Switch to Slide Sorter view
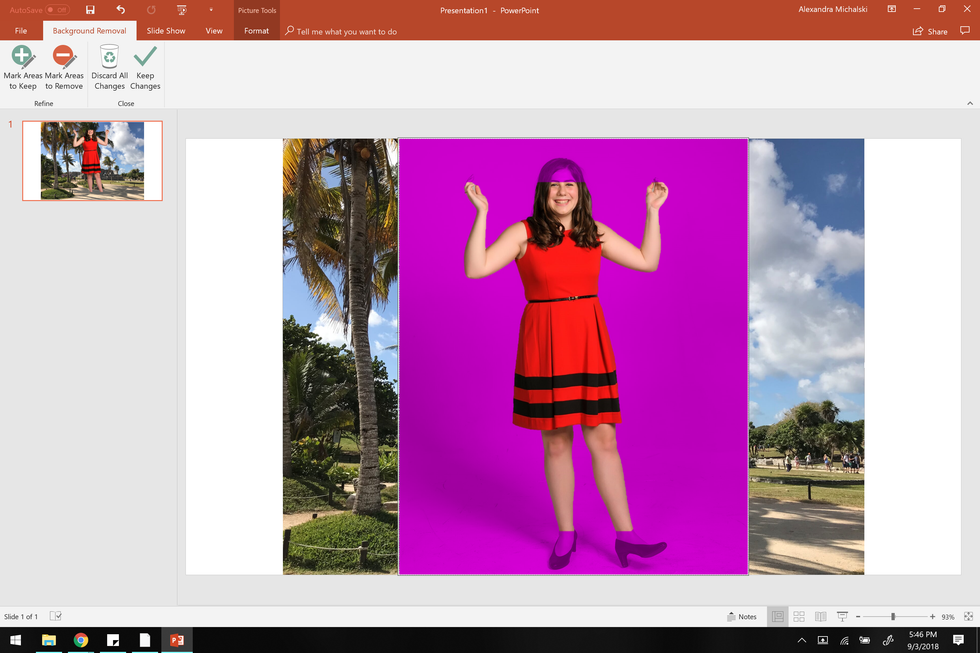 click(x=798, y=617)
